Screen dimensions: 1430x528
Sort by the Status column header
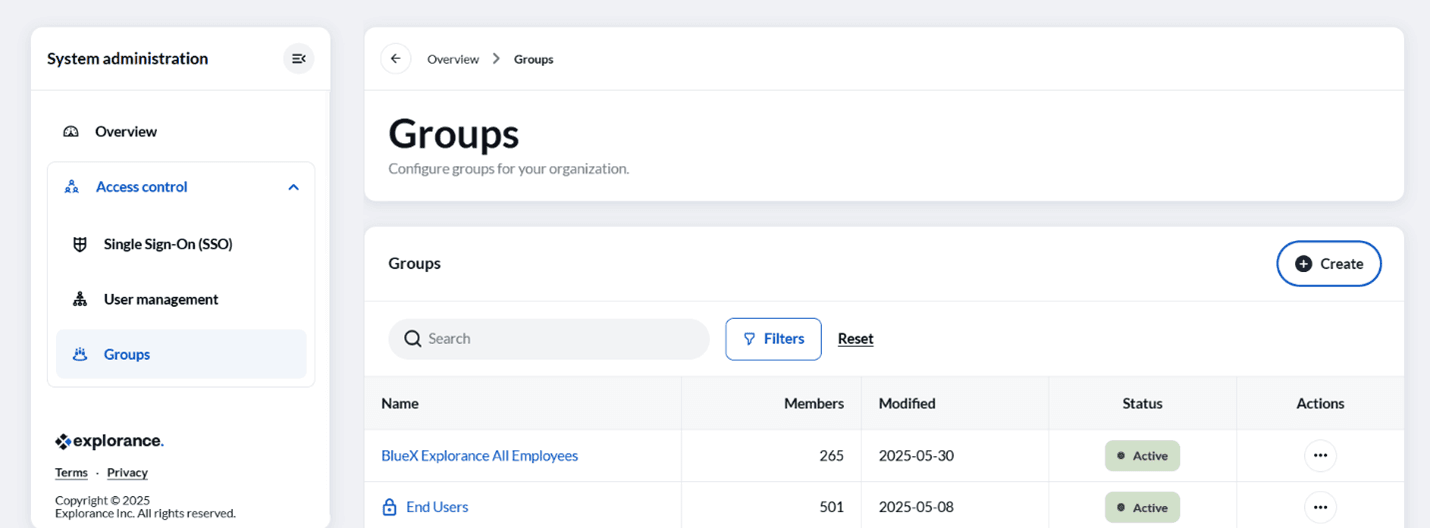[1142, 404]
